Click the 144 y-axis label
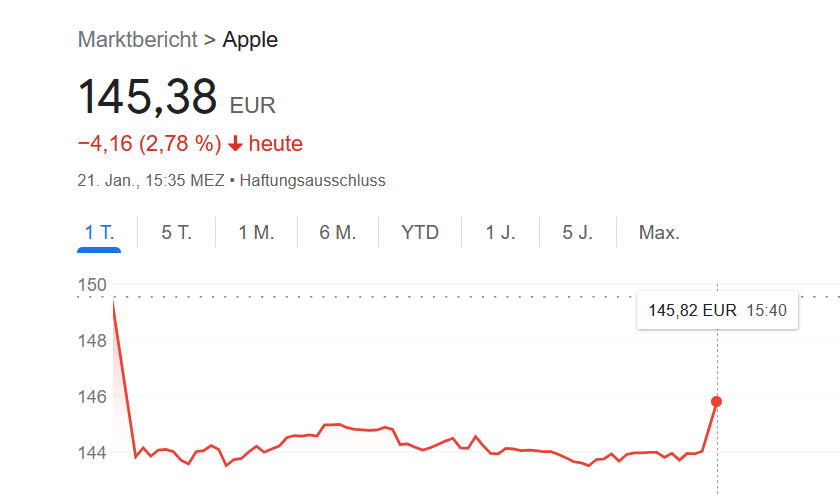Viewport: 840px width, 496px height. click(x=92, y=453)
